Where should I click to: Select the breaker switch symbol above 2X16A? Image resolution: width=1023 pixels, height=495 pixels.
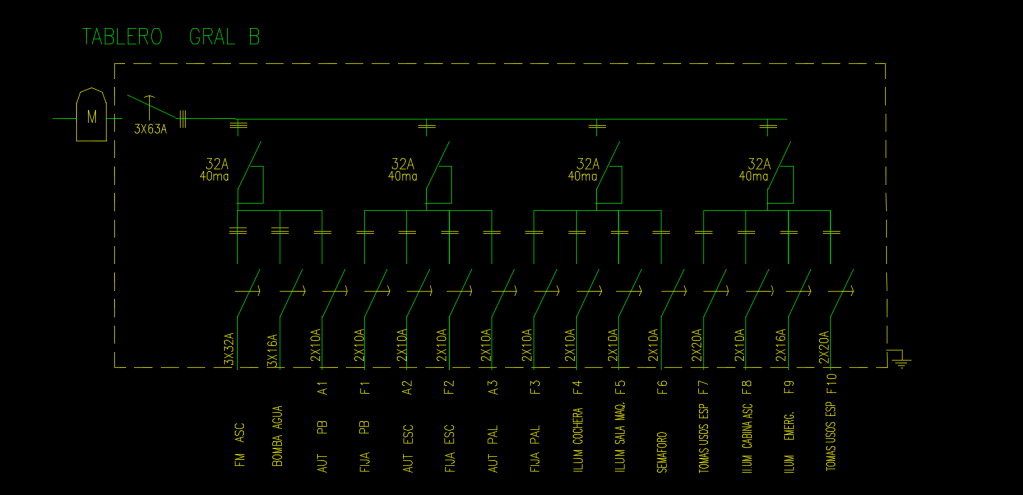[799, 291]
